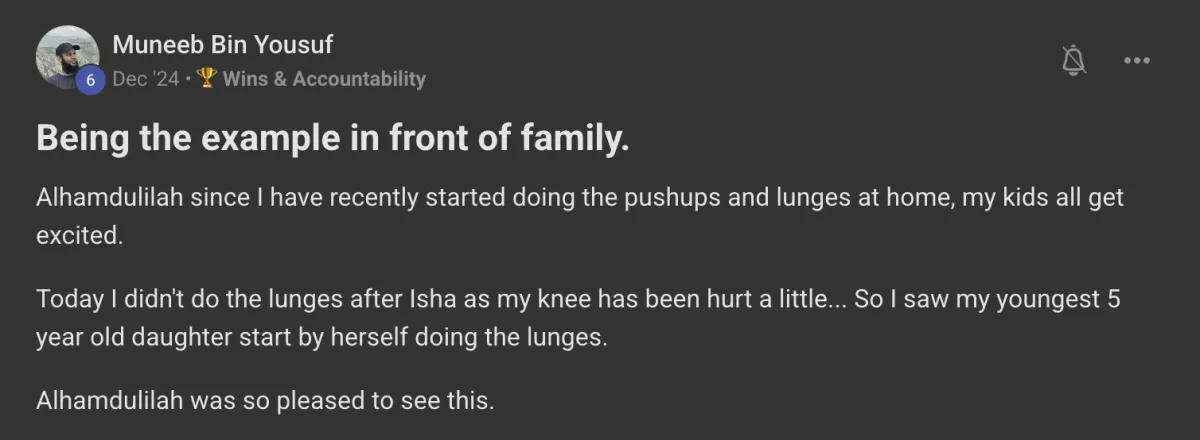Open the post title about family example
The height and width of the screenshot is (440, 1200).
coord(332,141)
